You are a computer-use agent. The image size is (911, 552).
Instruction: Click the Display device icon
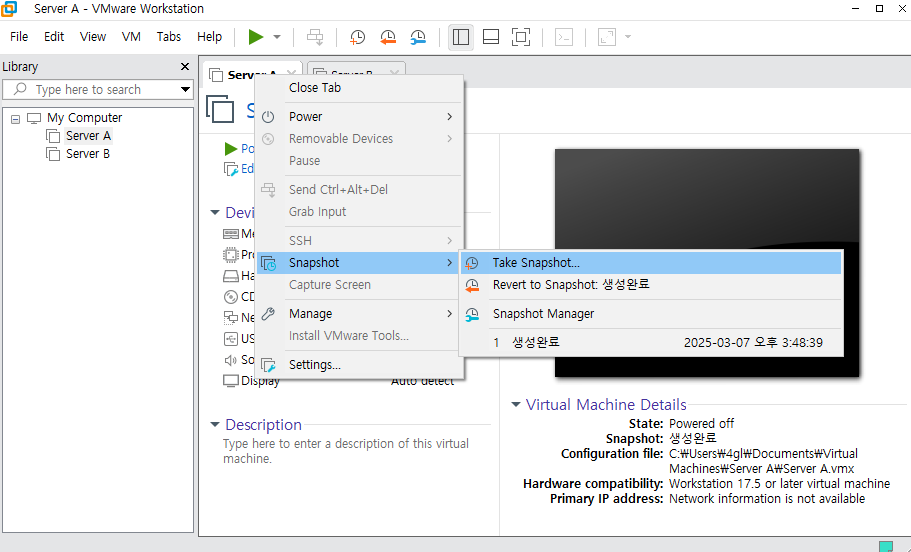[231, 381]
